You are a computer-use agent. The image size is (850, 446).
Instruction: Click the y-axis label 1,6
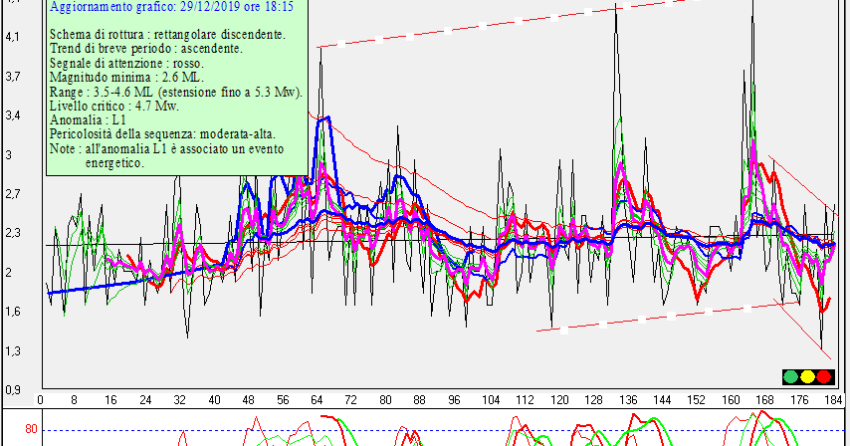(12, 312)
